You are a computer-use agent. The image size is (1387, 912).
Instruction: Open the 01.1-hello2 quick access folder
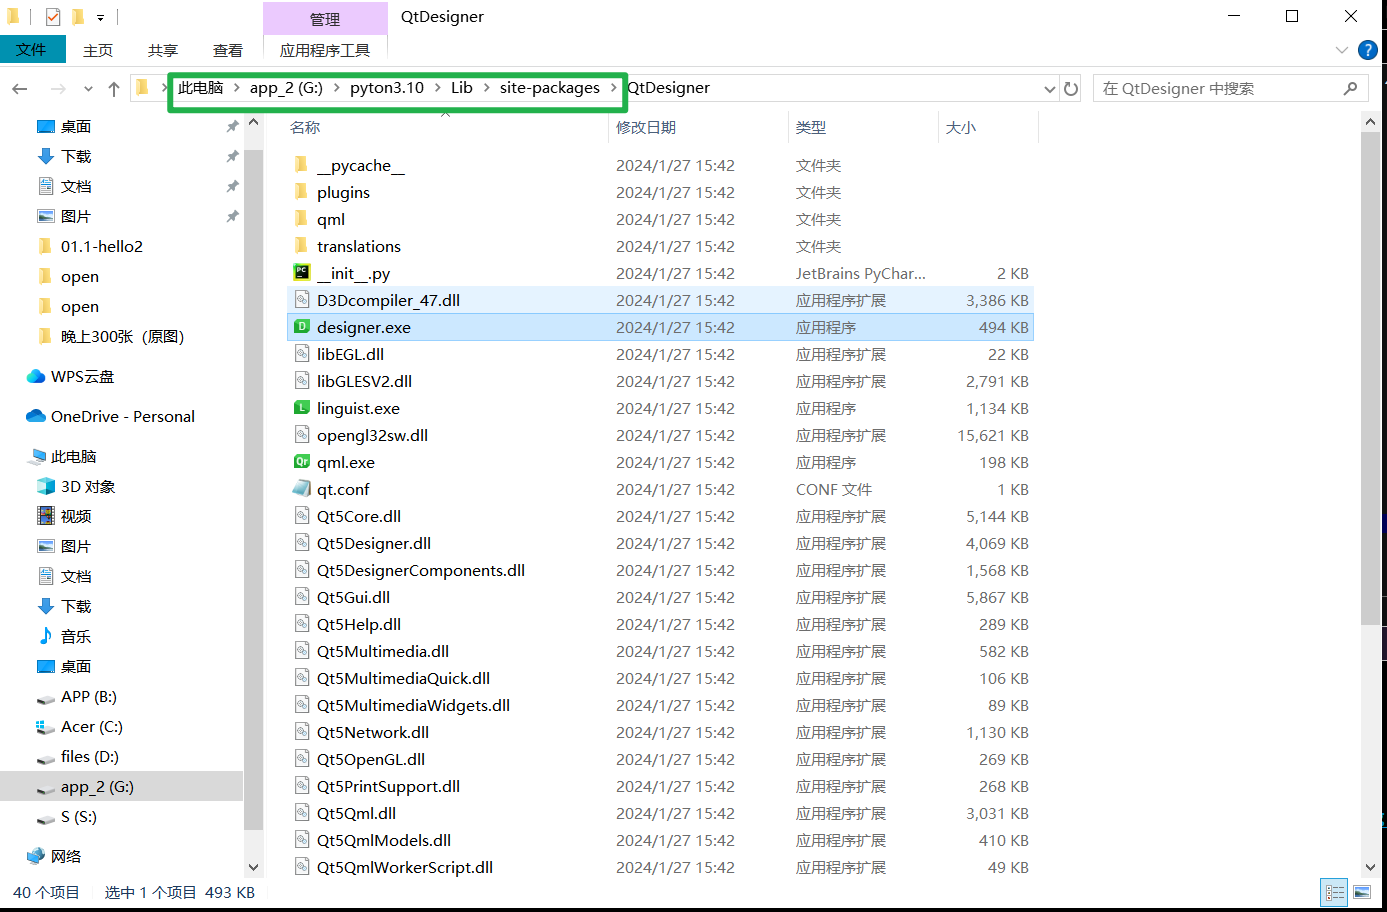[x=102, y=246]
